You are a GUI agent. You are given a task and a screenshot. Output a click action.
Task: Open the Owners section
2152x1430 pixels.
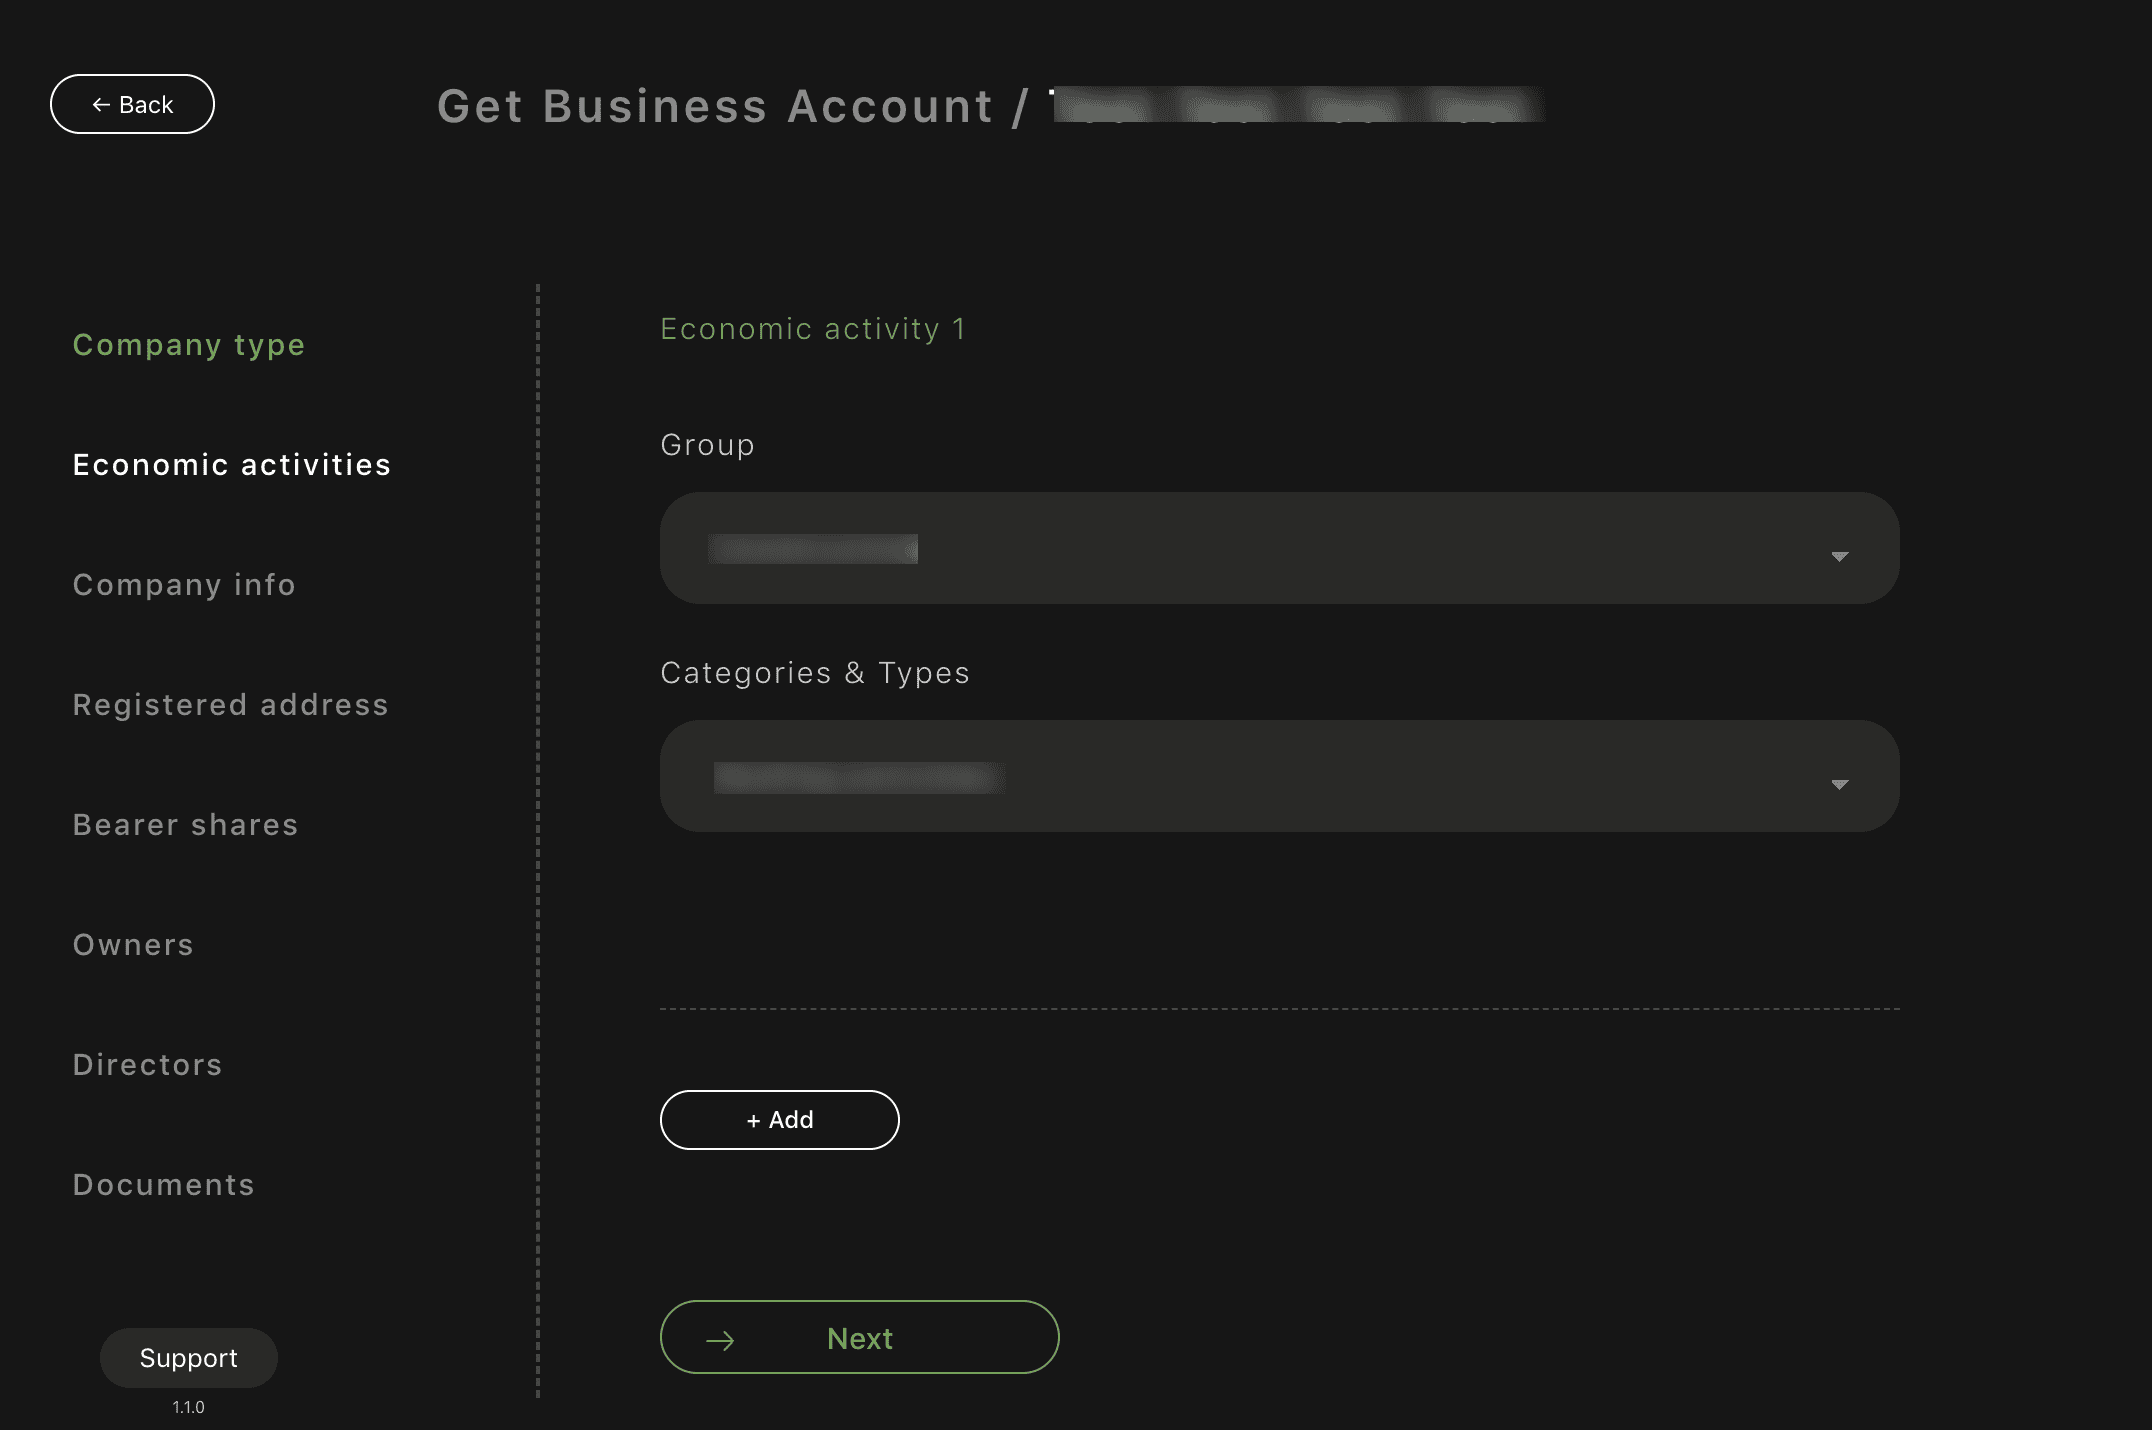134,945
